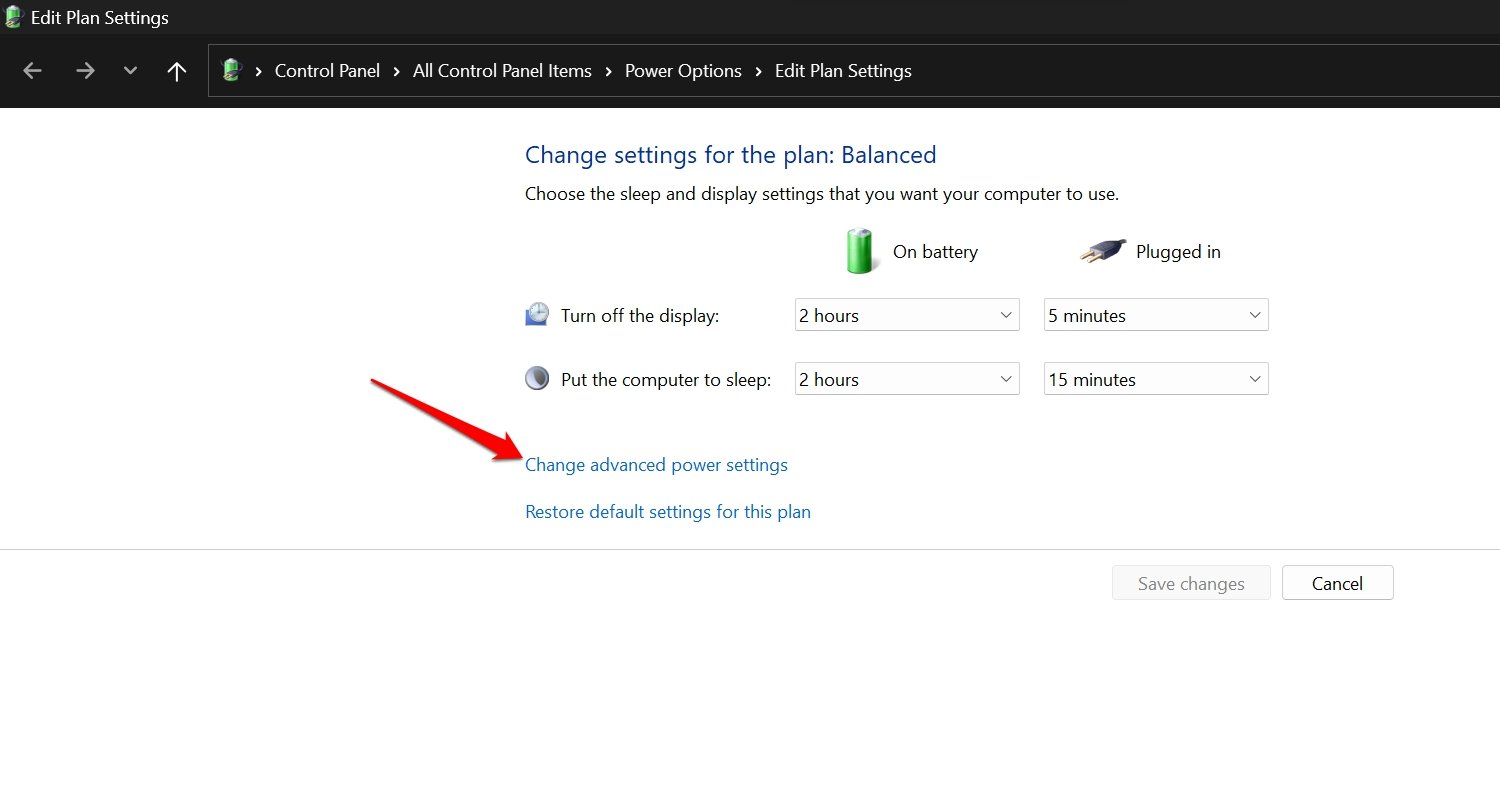This screenshot has height=798, width=1500.
Task: Click the battery icon in address bar
Action: 232,70
